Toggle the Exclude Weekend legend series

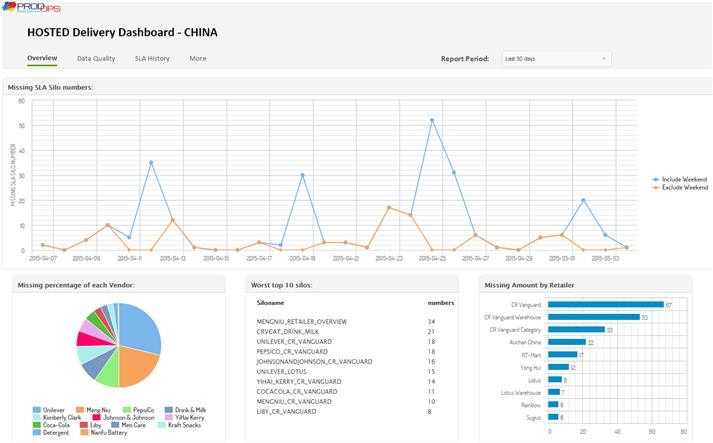click(x=680, y=188)
